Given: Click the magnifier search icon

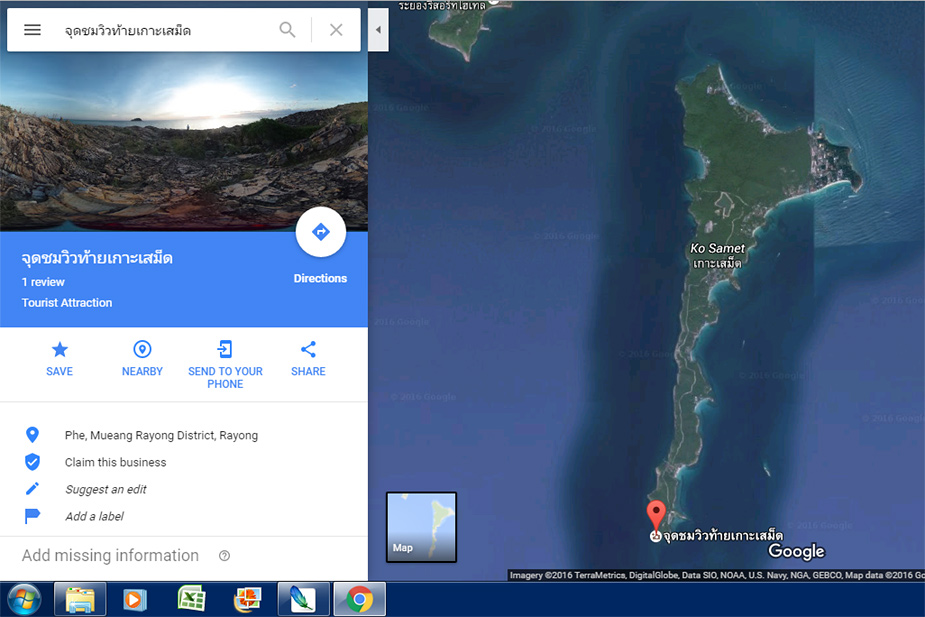Looking at the screenshot, I should pos(287,30).
